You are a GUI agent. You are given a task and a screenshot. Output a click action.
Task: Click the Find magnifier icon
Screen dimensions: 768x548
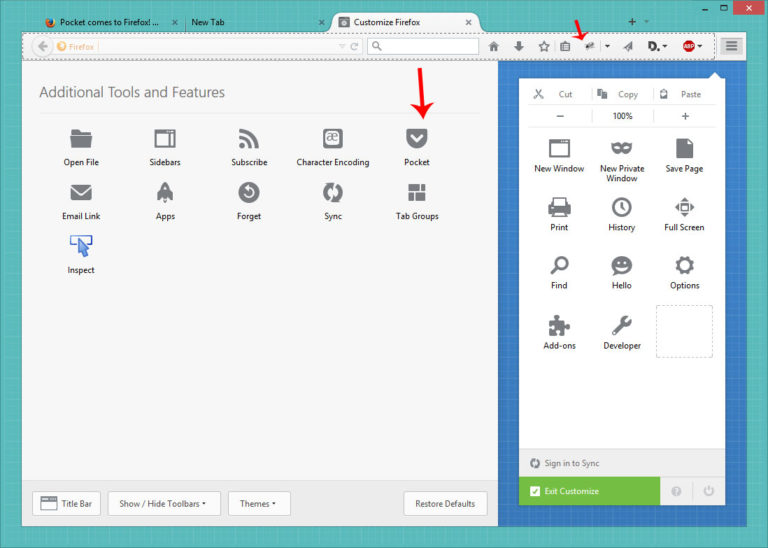pyautogui.click(x=559, y=266)
